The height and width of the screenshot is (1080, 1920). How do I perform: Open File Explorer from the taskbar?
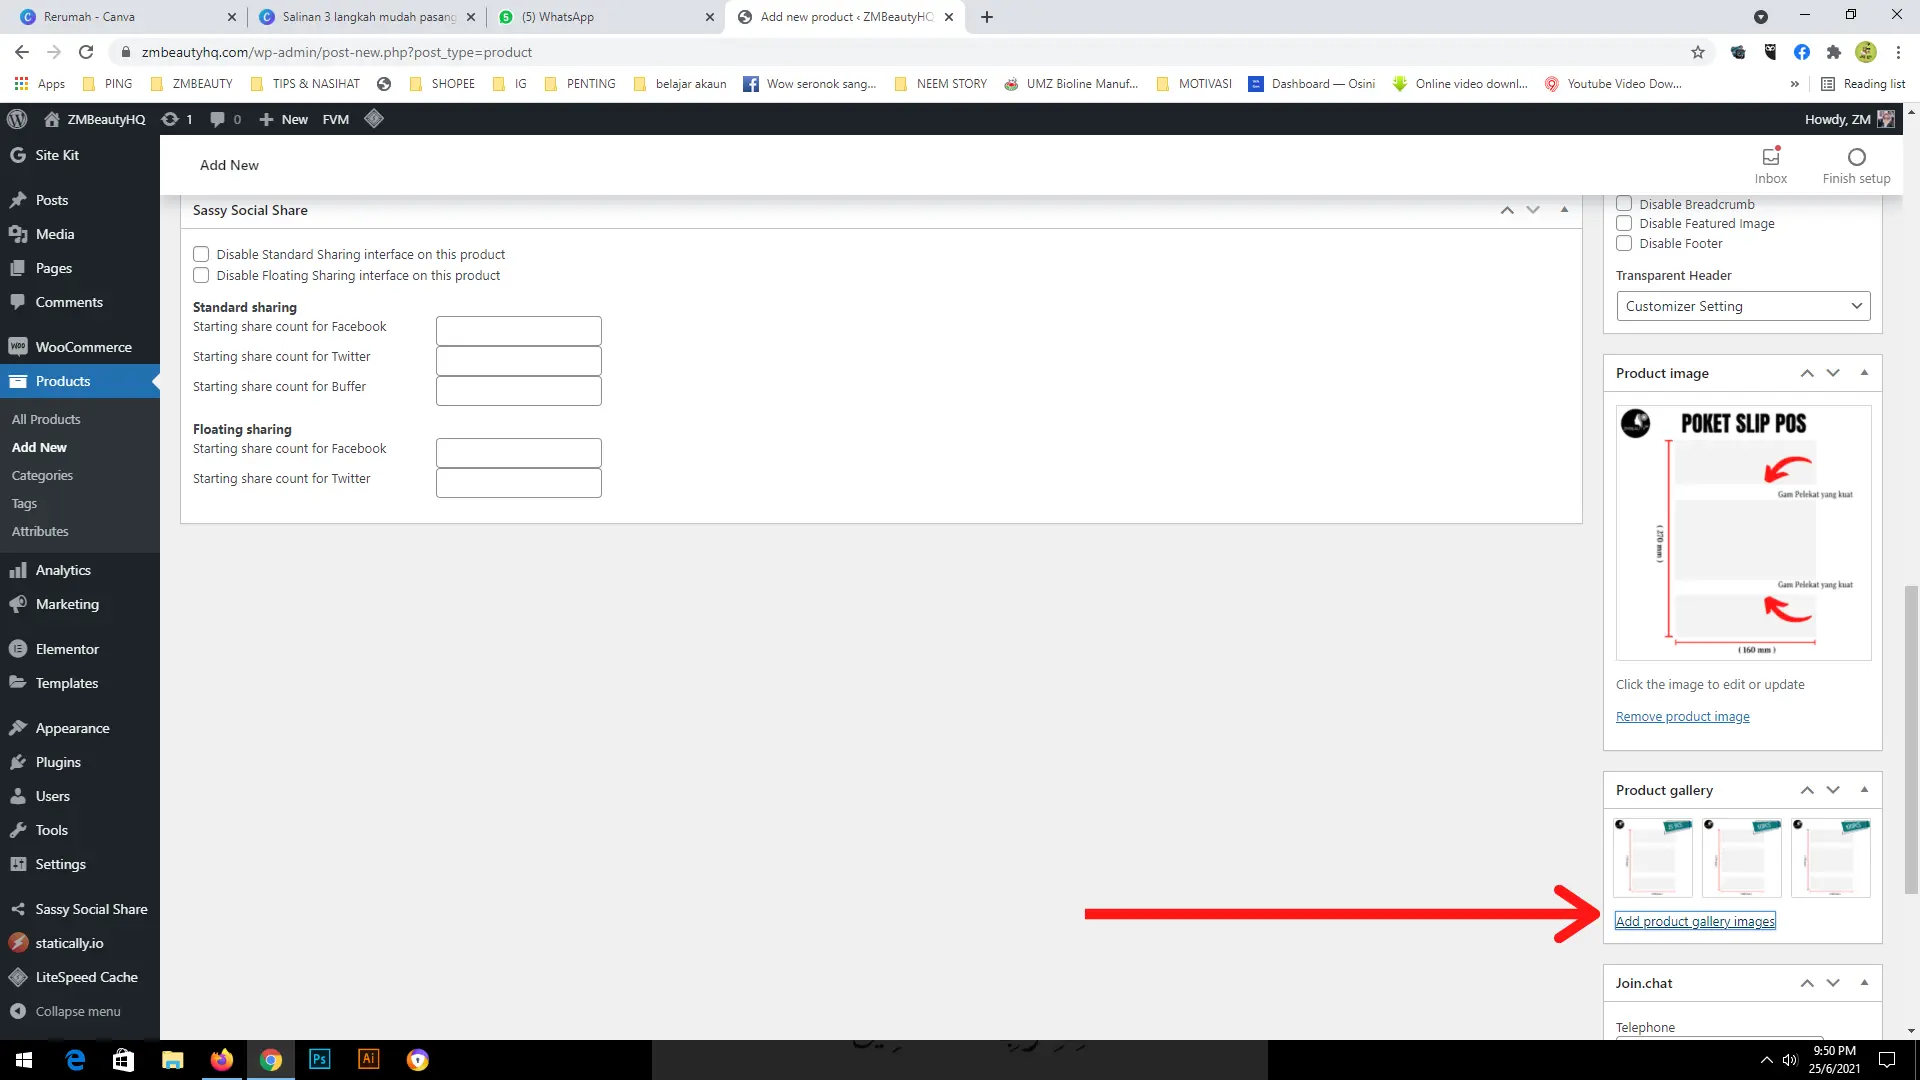[173, 1060]
